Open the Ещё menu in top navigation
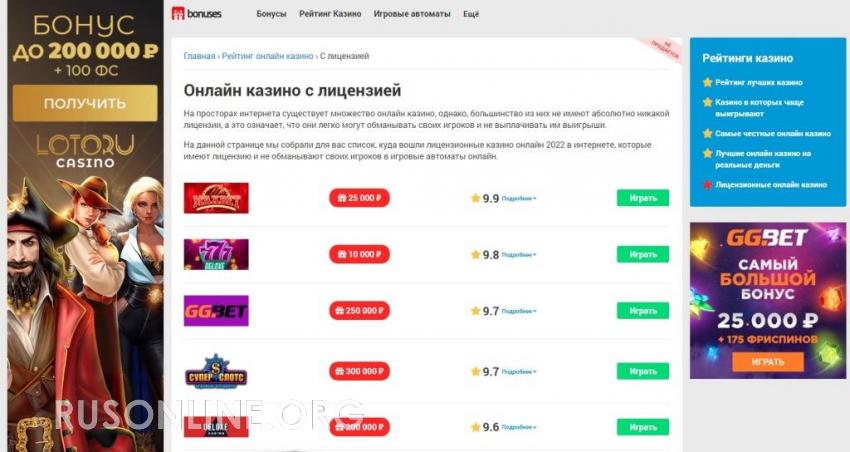Screen dimensions: 850x452 pyautogui.click(x=471, y=14)
